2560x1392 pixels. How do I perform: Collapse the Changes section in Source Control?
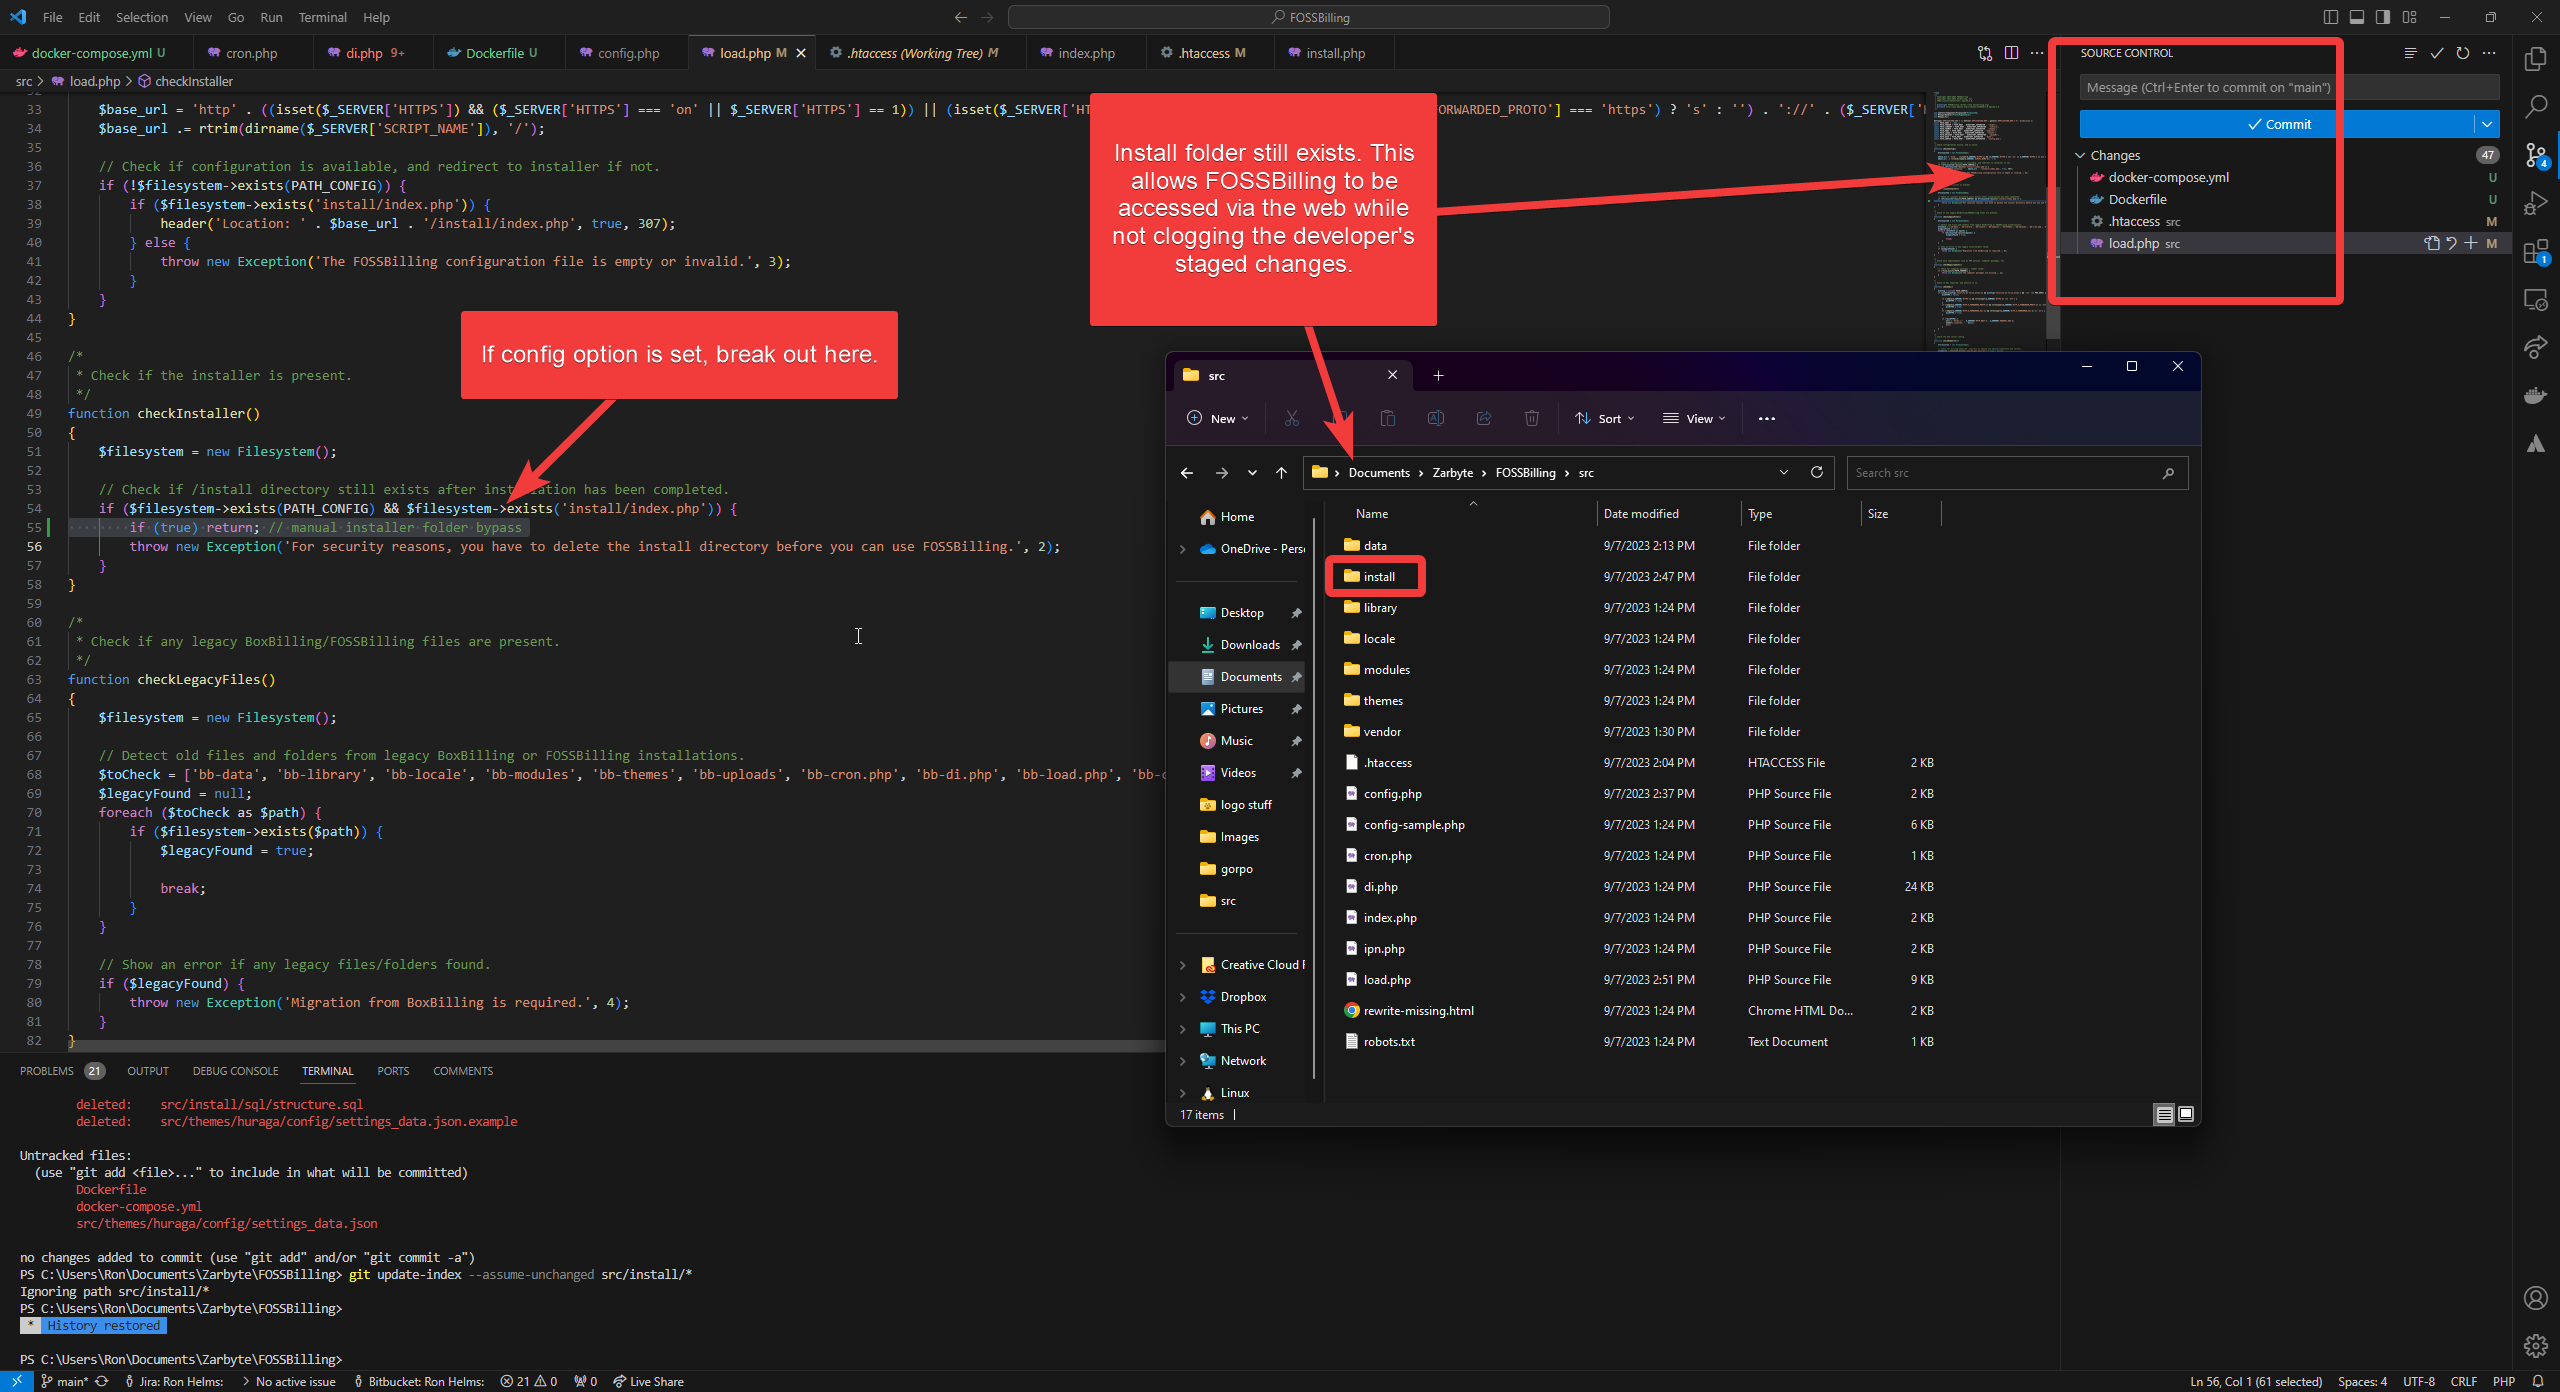[x=2081, y=155]
